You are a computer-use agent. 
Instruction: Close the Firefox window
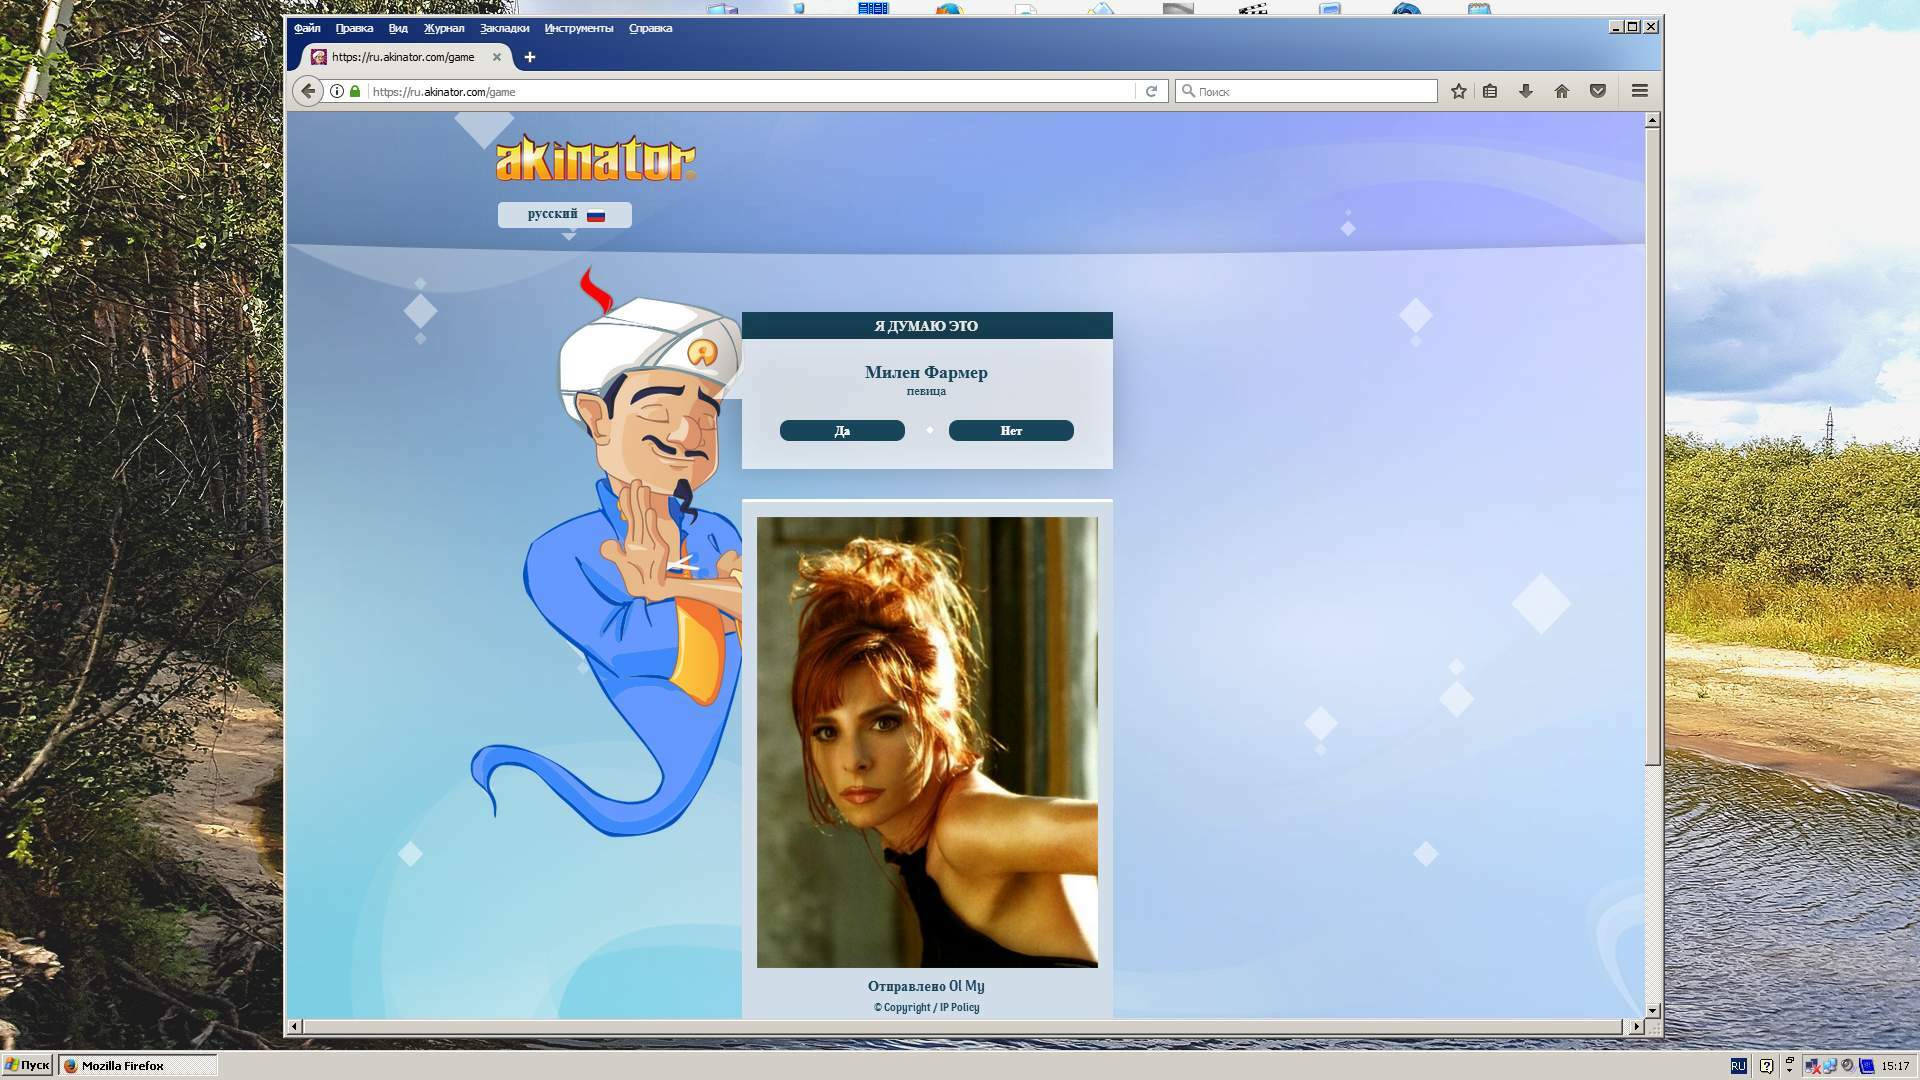click(x=1651, y=27)
